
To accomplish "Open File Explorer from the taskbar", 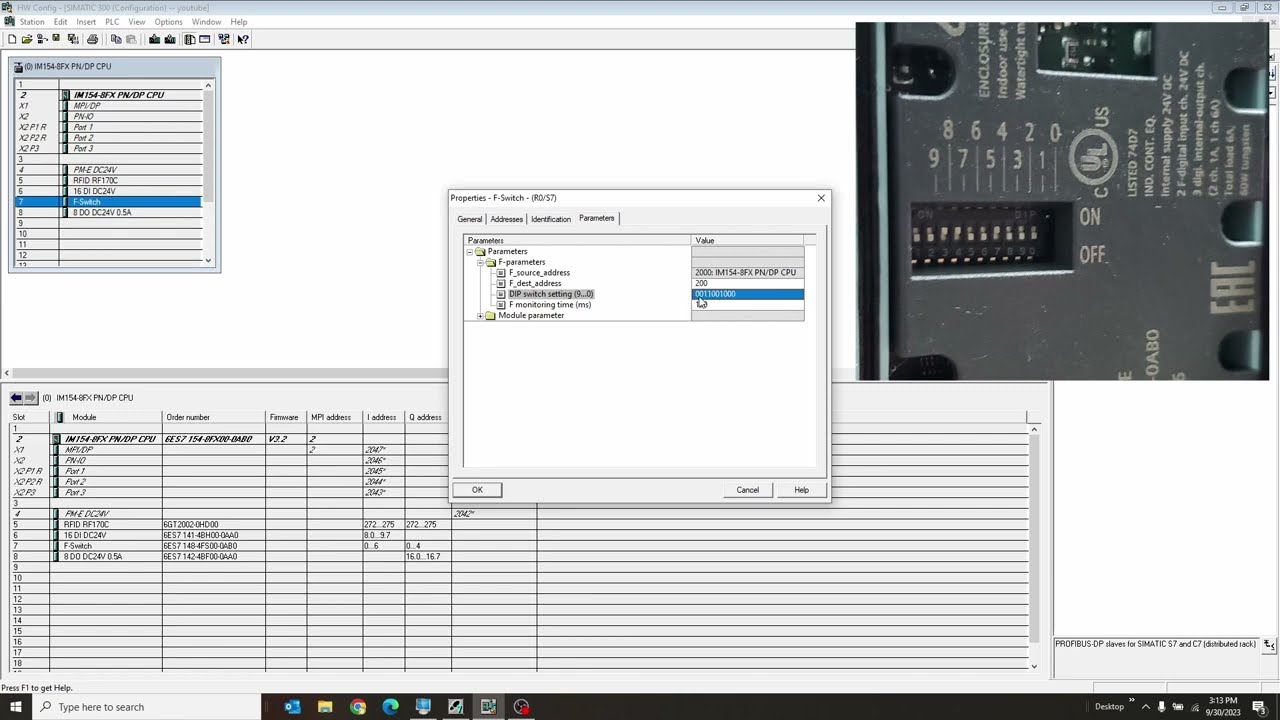I will (x=325, y=707).
